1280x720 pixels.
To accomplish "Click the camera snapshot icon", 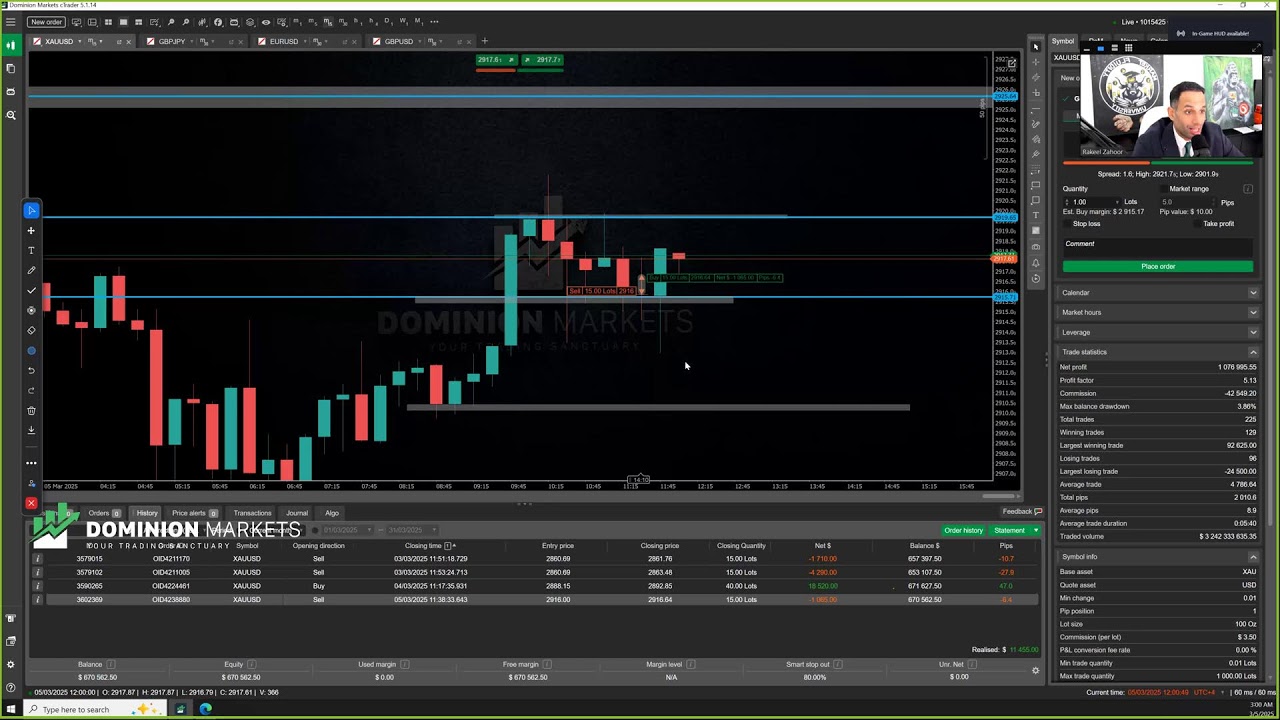I will point(1036,247).
